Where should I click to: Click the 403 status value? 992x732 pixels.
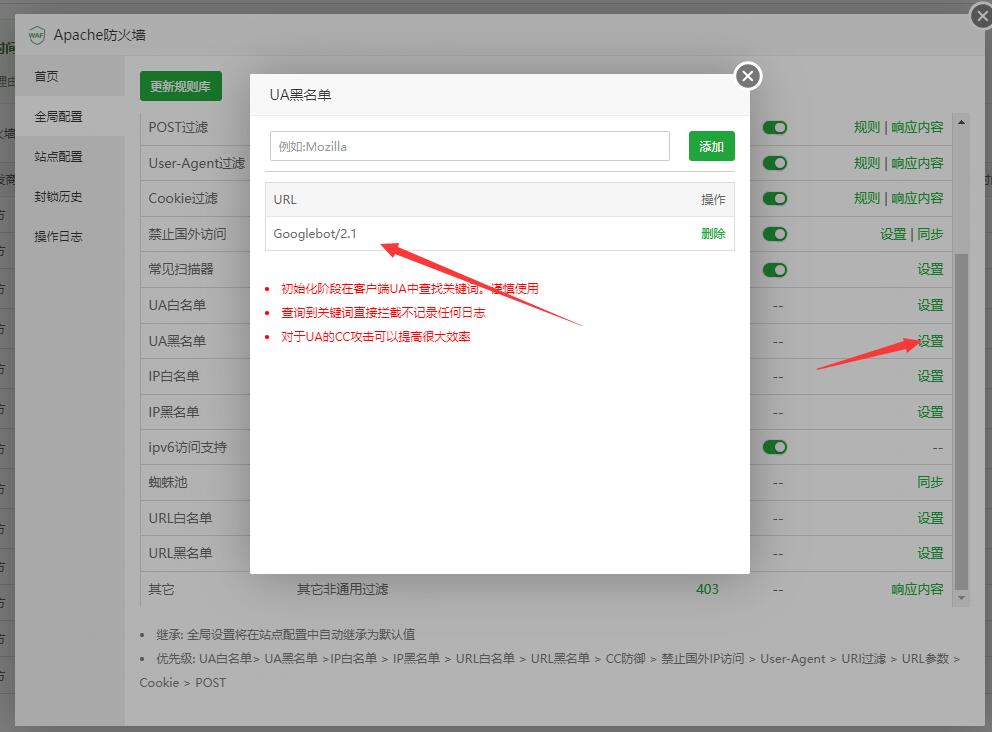click(x=707, y=589)
